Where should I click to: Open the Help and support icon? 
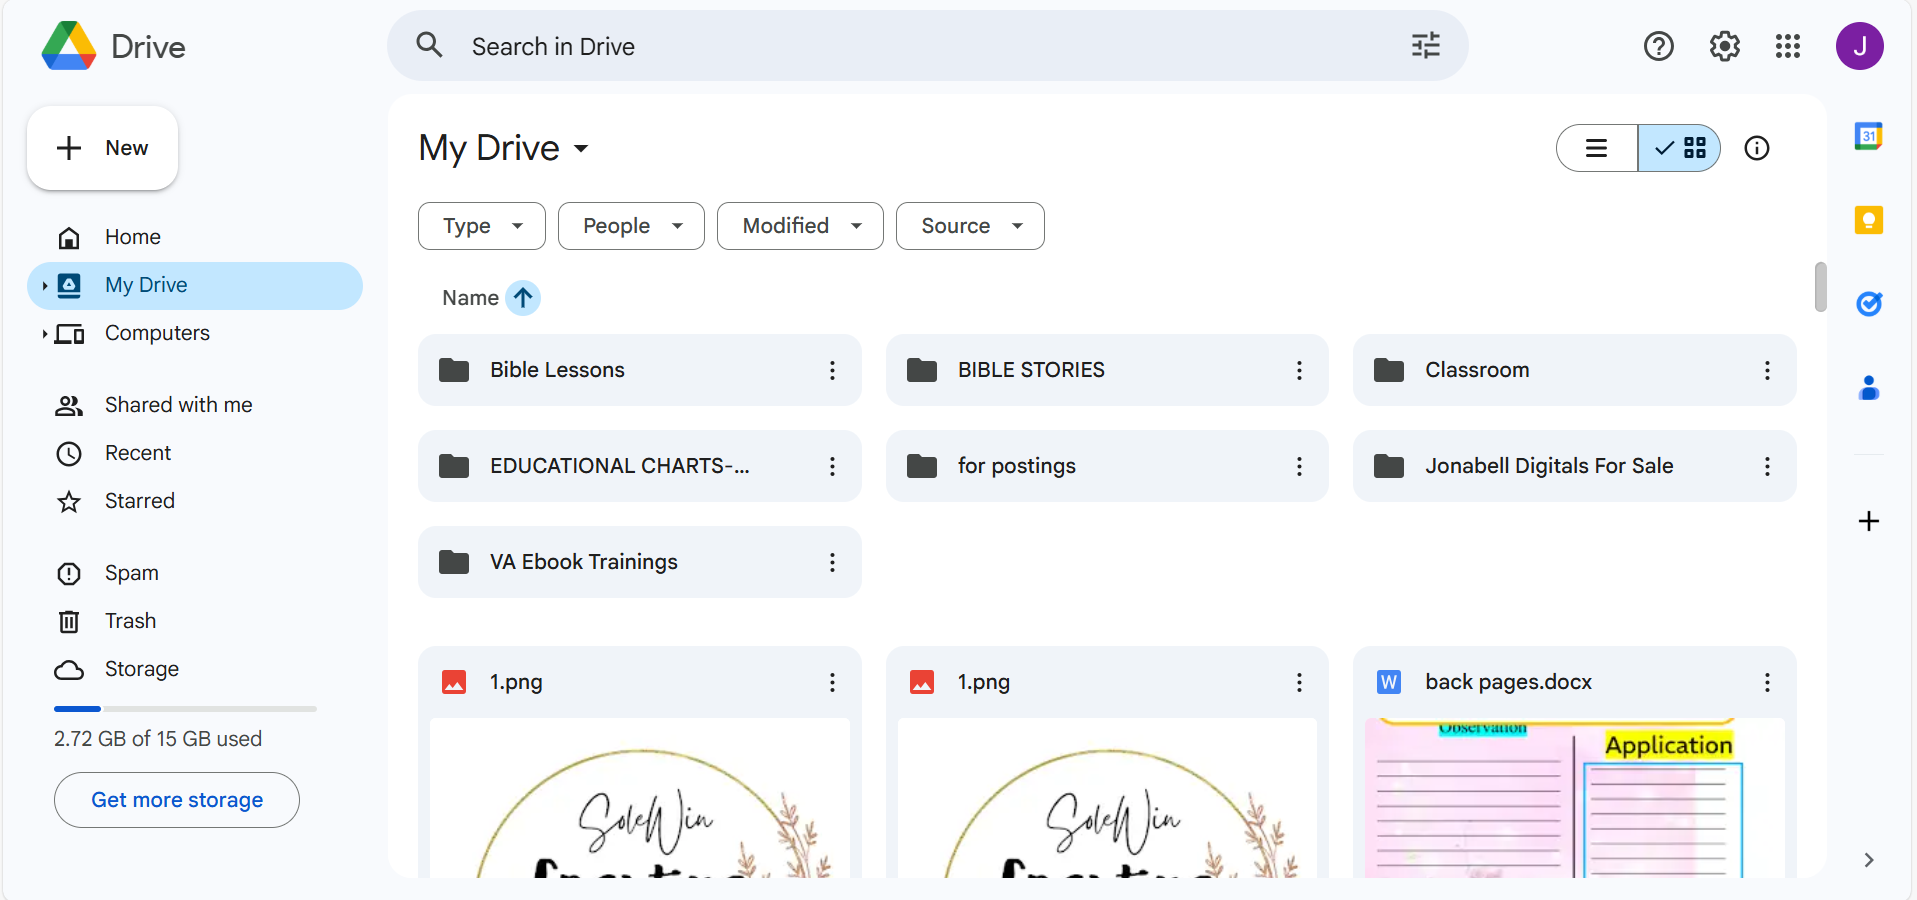click(x=1659, y=46)
